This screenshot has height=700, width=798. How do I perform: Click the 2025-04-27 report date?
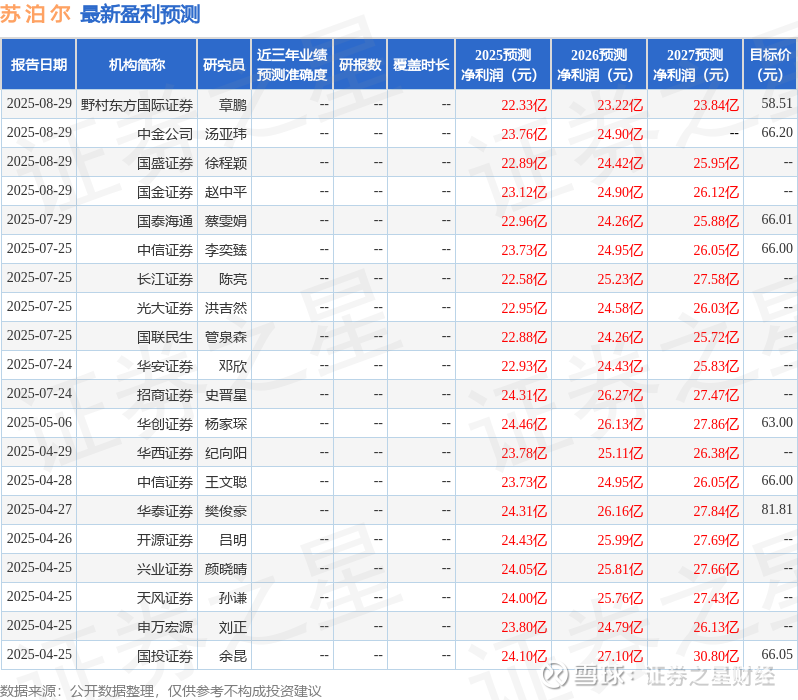[x=39, y=509]
